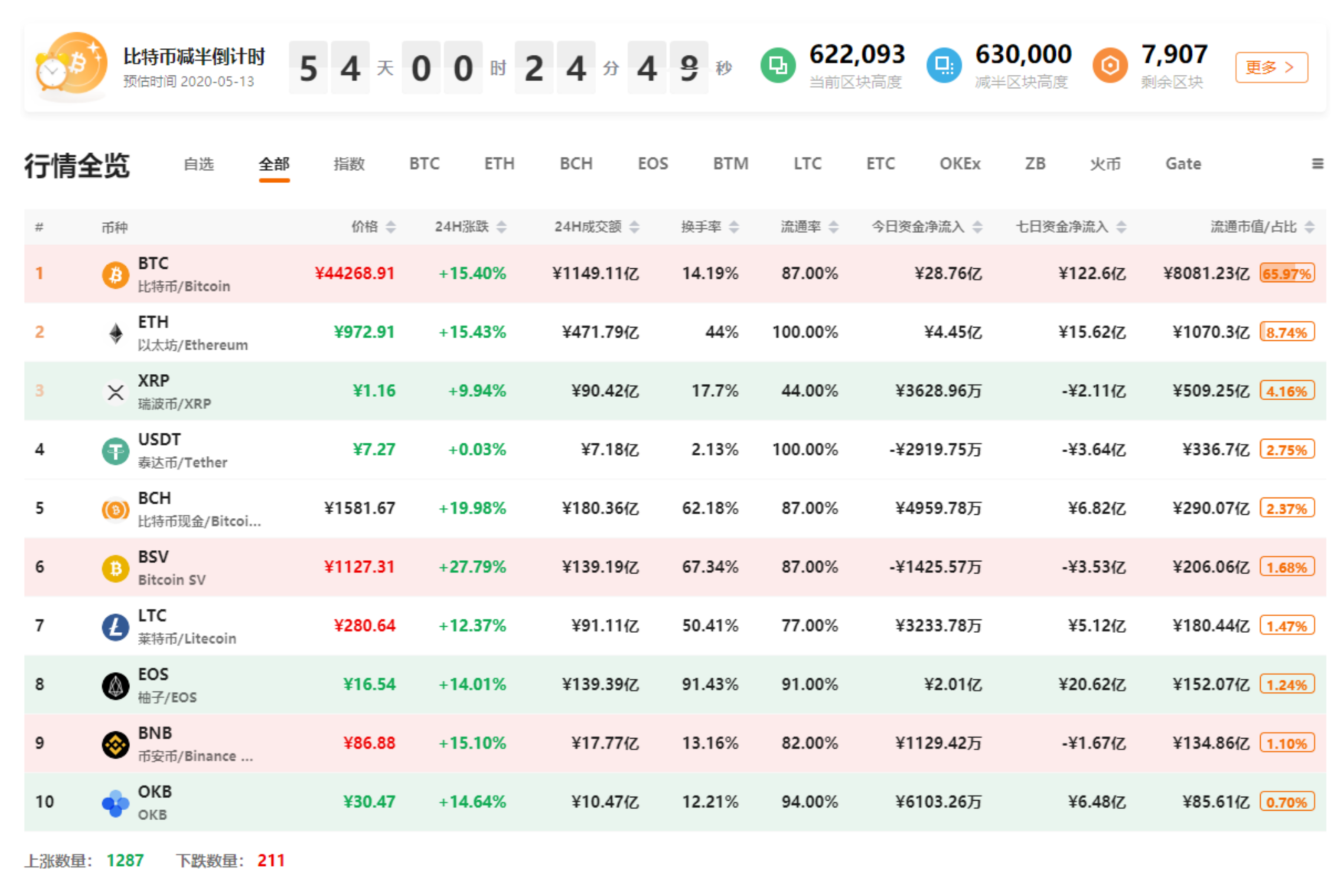The height and width of the screenshot is (877, 1341).
Task: Click USDT net inflow -¥2919.75万
Action: click(935, 449)
